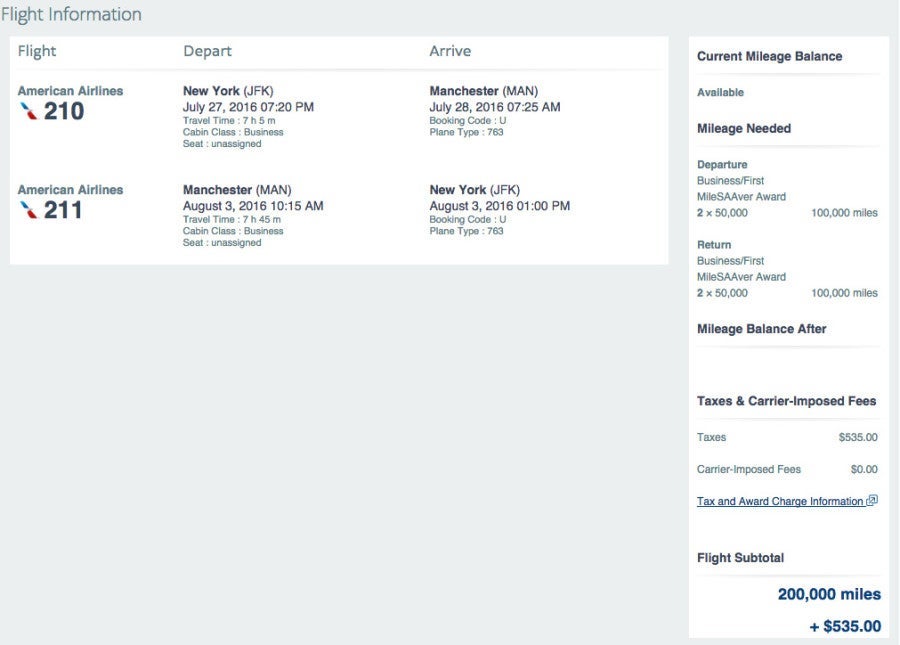Click American Airlines logo beside flight 211

click(x=29, y=210)
